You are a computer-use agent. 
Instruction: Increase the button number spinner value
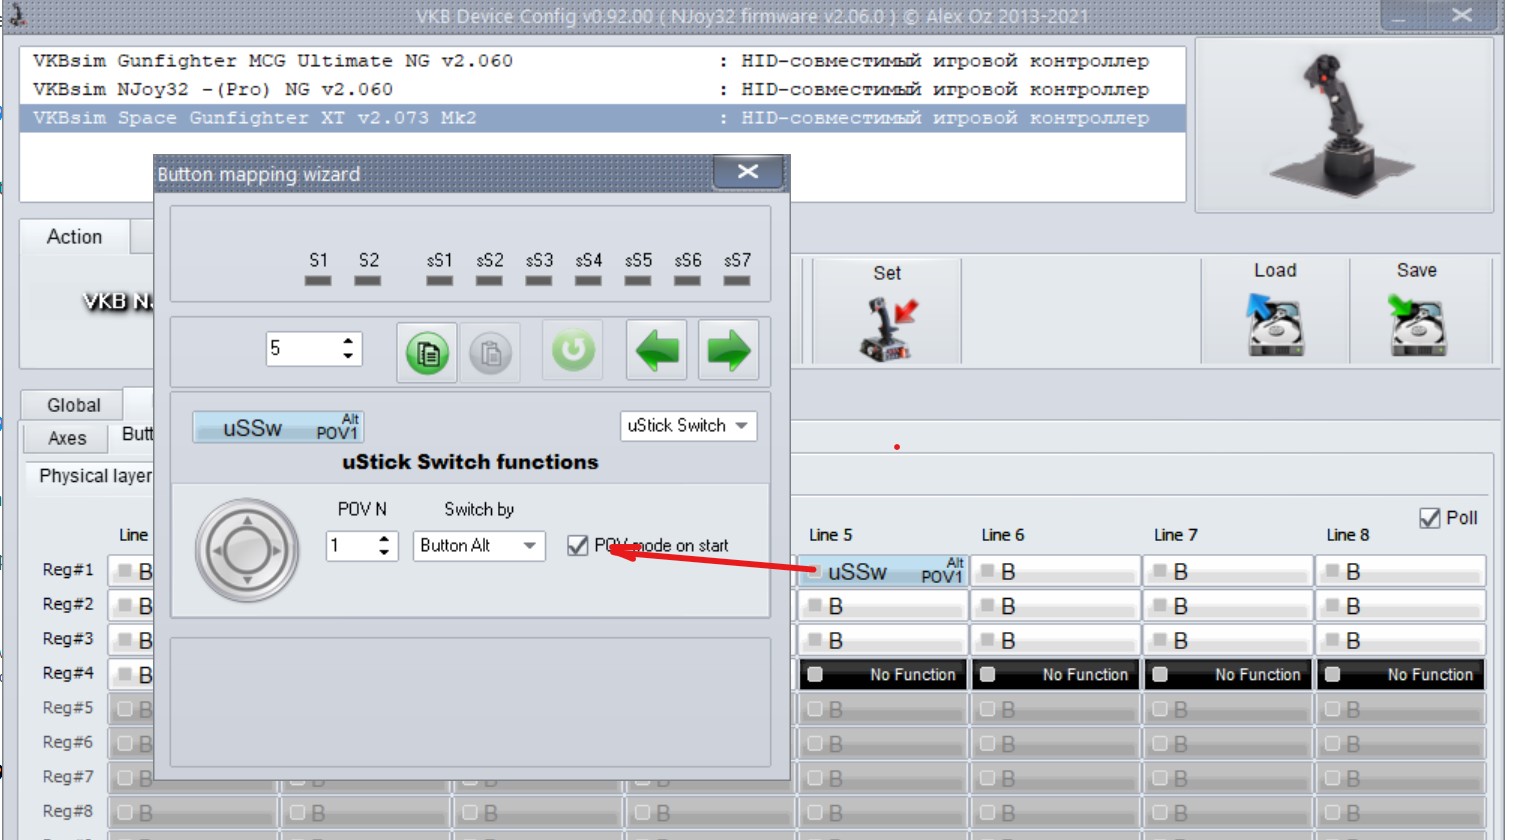click(x=348, y=341)
